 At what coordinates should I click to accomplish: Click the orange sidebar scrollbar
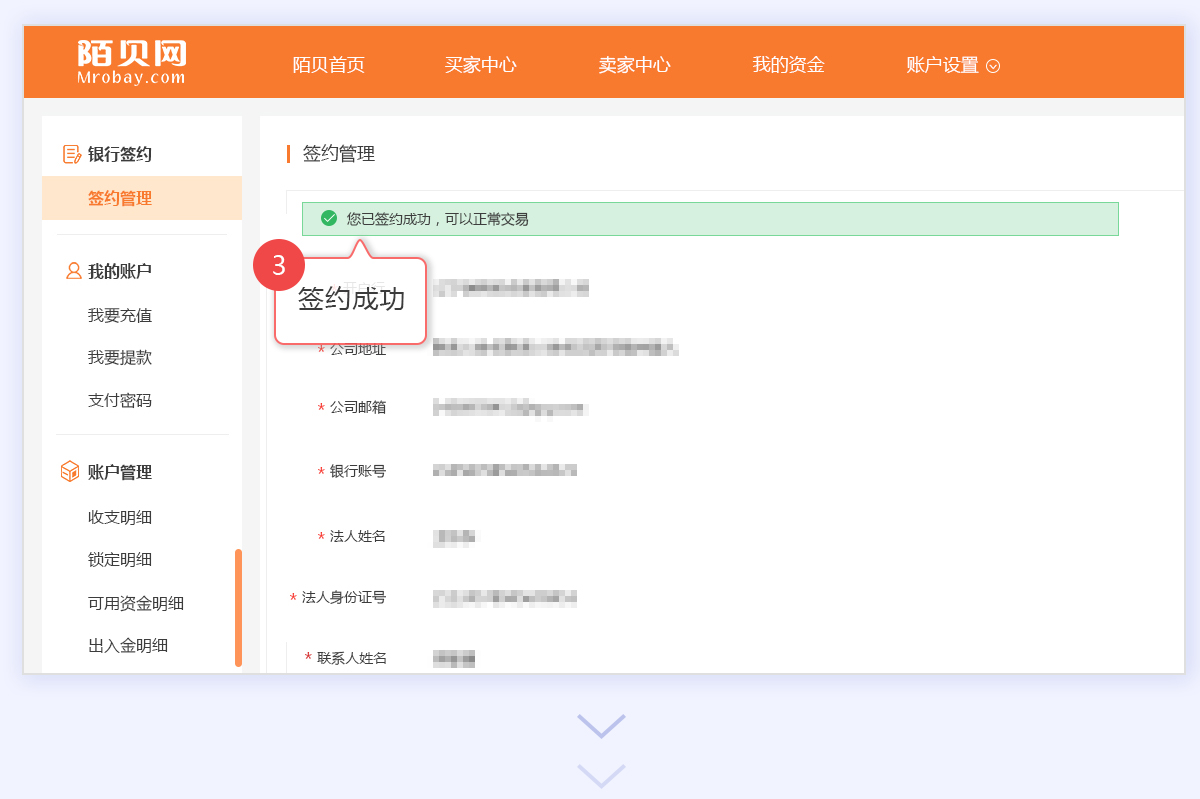click(x=238, y=607)
